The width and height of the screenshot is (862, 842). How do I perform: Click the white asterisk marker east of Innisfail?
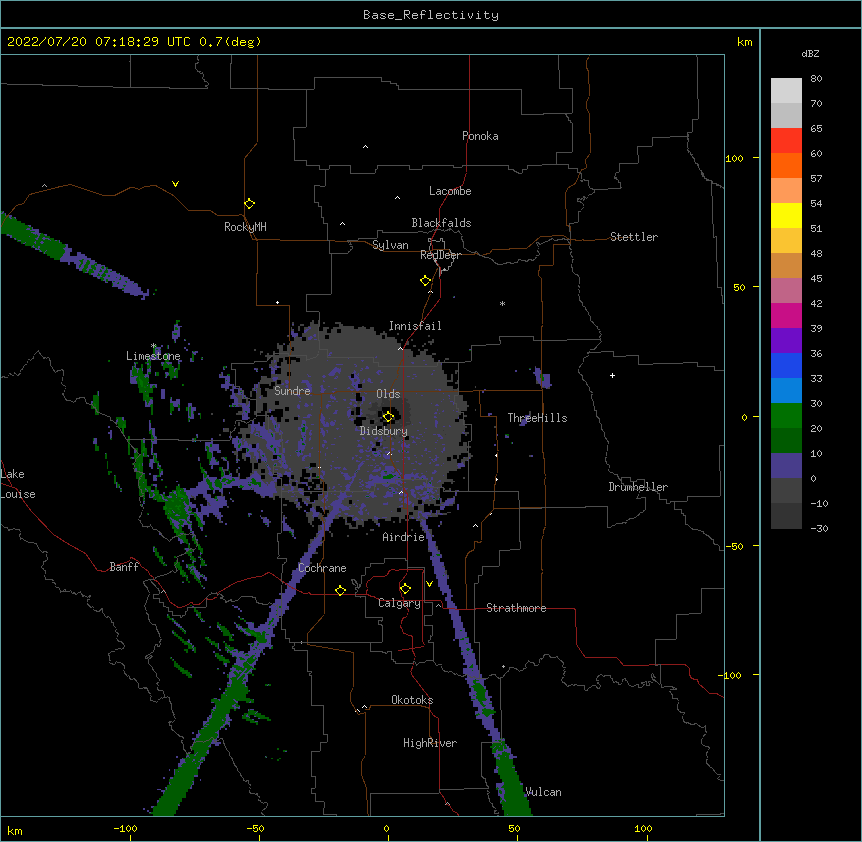[x=502, y=303]
